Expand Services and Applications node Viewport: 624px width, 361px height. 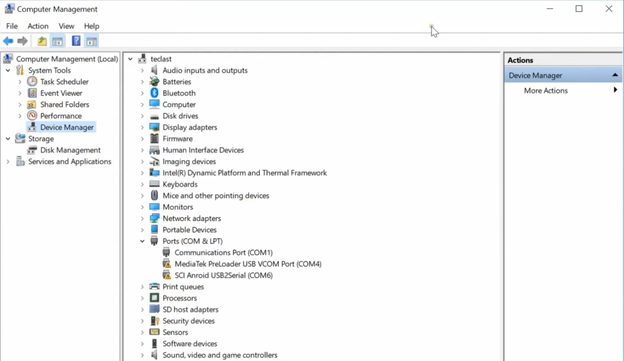click(8, 162)
